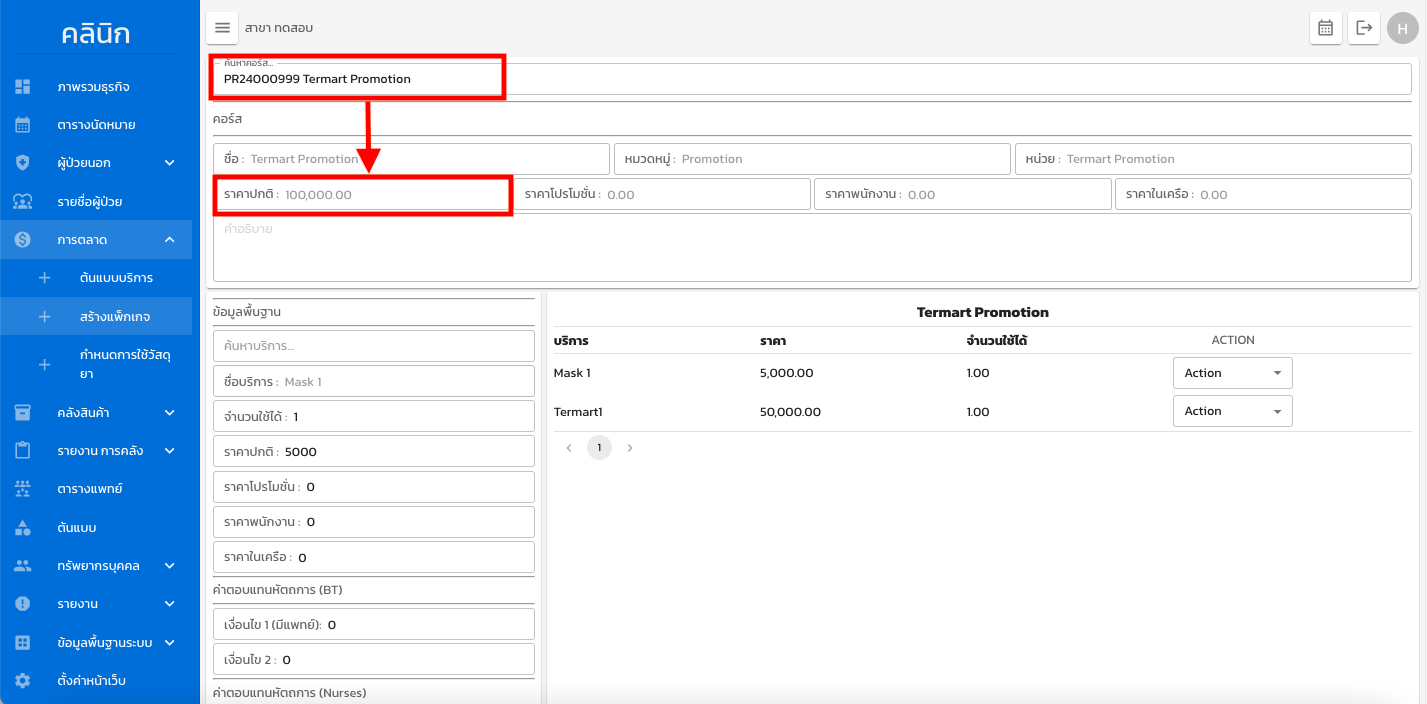Image resolution: width=1427 pixels, height=704 pixels.
Task: Open the calendar icon in top bar
Action: click(x=1326, y=28)
